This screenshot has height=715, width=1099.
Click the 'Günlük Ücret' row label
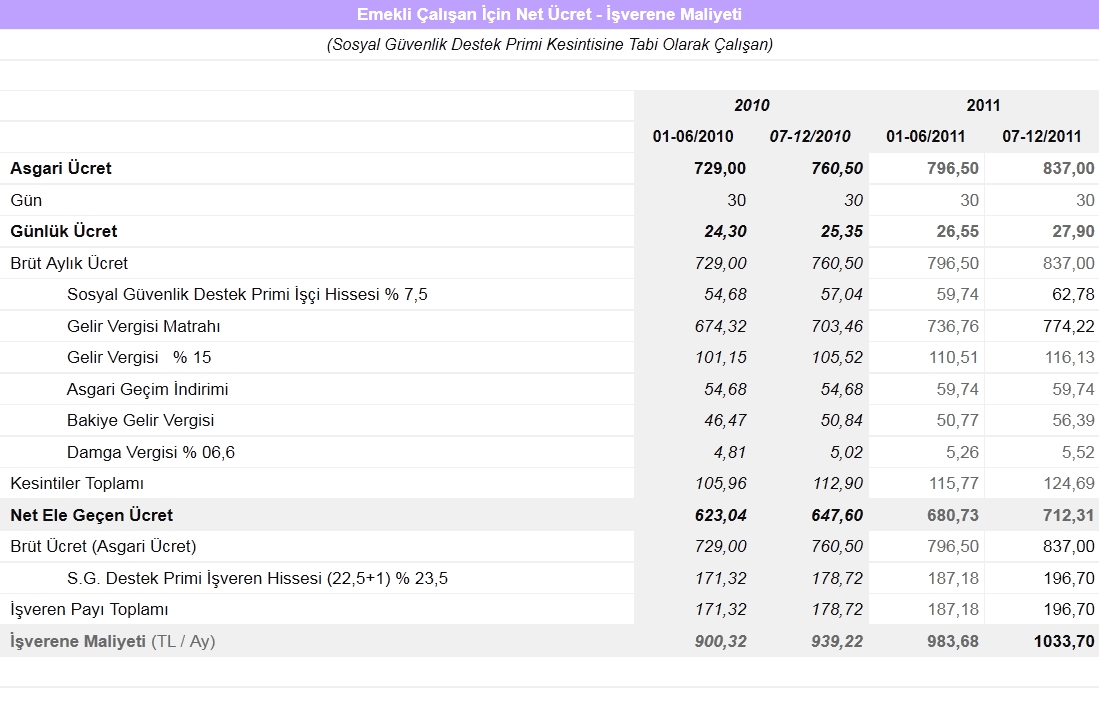pyautogui.click(x=64, y=231)
